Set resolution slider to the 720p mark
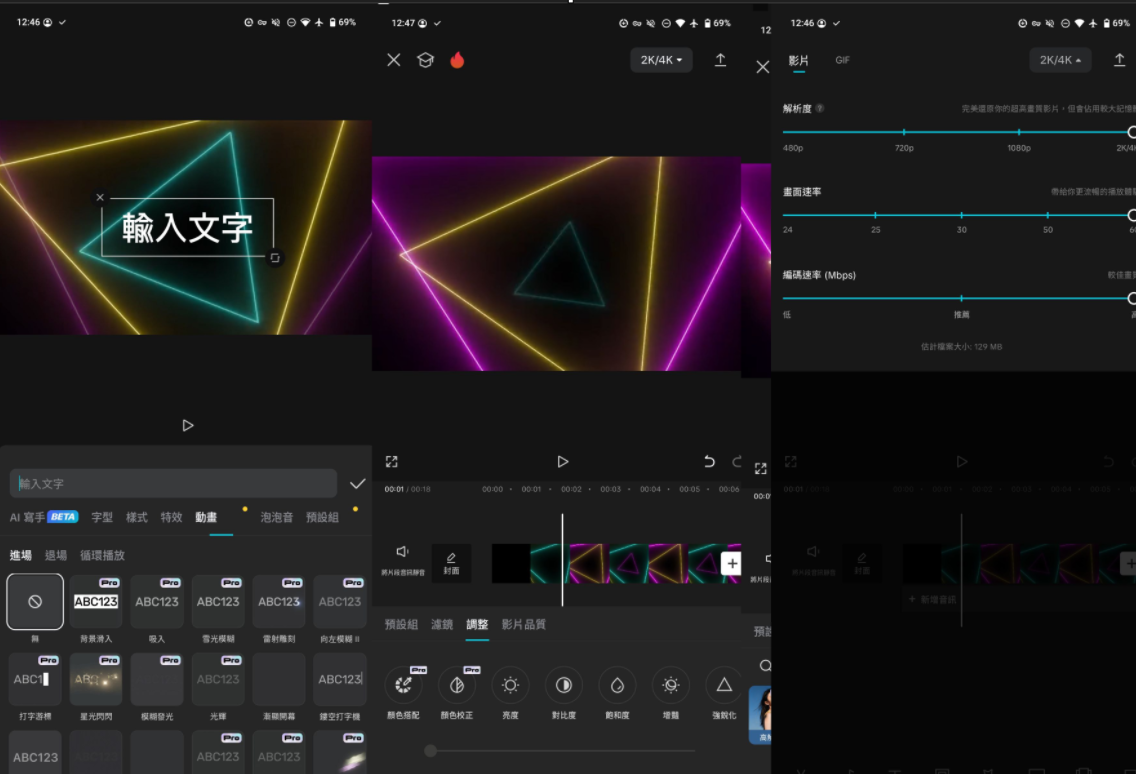This screenshot has height=774, width=1136. 904,132
